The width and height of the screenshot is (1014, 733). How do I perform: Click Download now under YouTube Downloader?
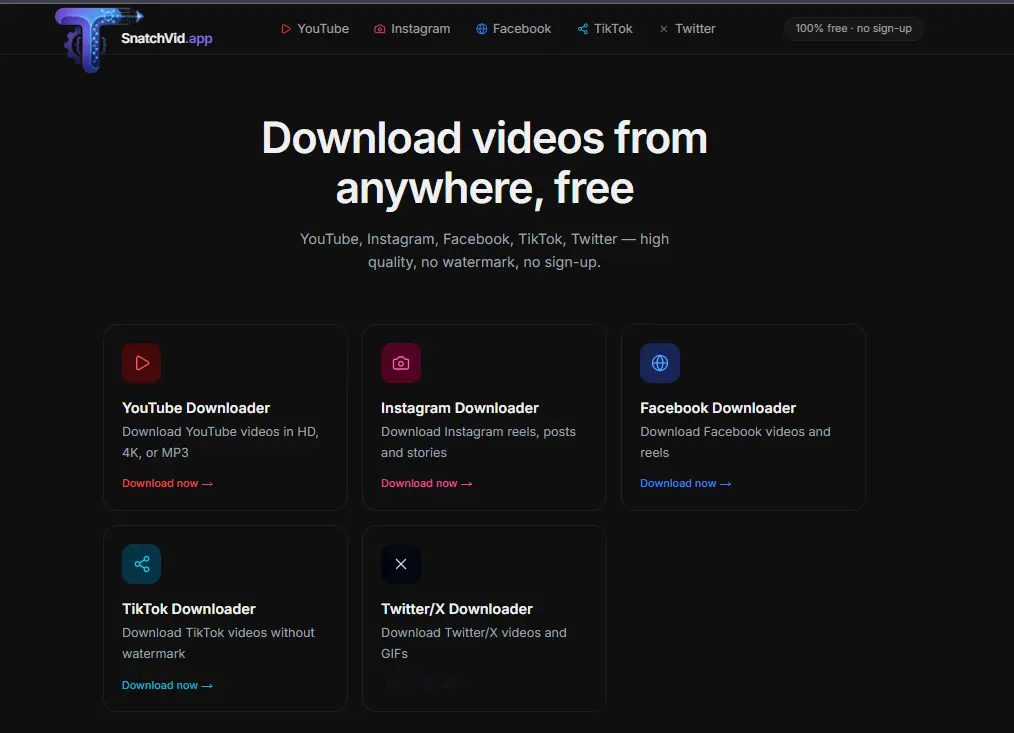(167, 483)
